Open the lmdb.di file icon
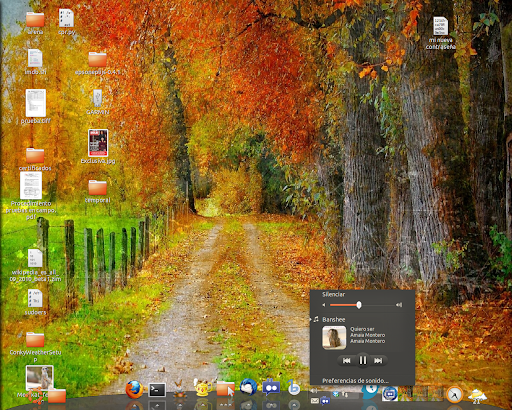The width and height of the screenshot is (512, 410). click(35, 58)
